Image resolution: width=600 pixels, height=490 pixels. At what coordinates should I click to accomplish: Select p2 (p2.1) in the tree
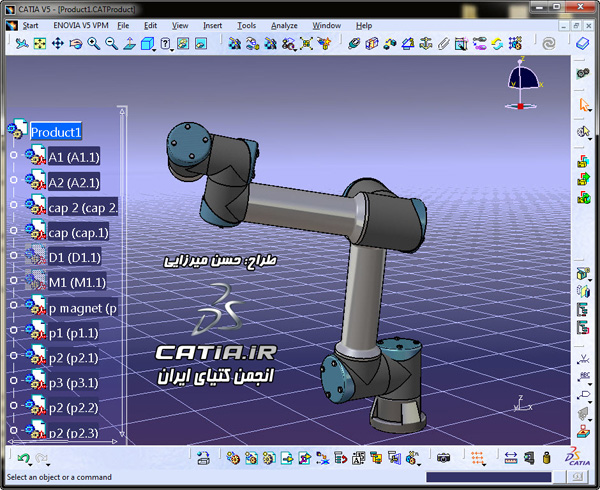click(x=73, y=358)
